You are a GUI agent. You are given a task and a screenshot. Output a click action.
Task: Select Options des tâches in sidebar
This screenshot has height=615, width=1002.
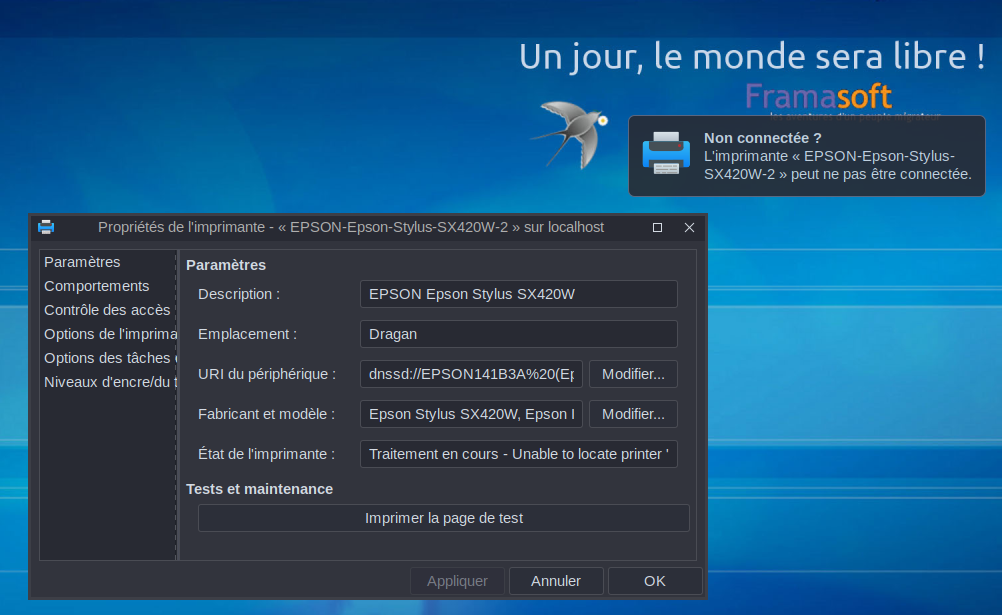[x=110, y=358]
